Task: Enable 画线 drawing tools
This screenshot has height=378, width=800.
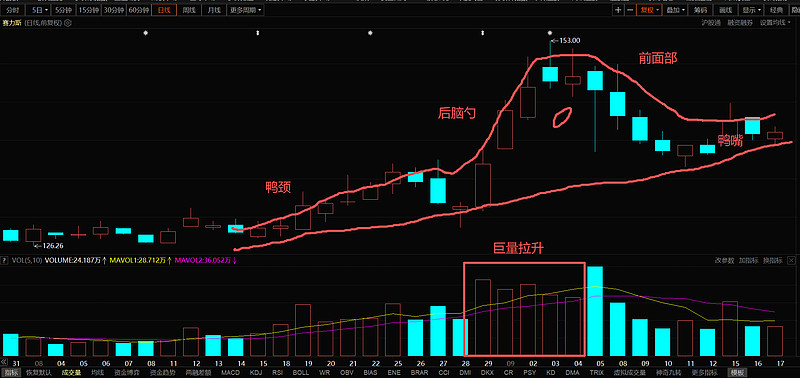Action: 726,10
